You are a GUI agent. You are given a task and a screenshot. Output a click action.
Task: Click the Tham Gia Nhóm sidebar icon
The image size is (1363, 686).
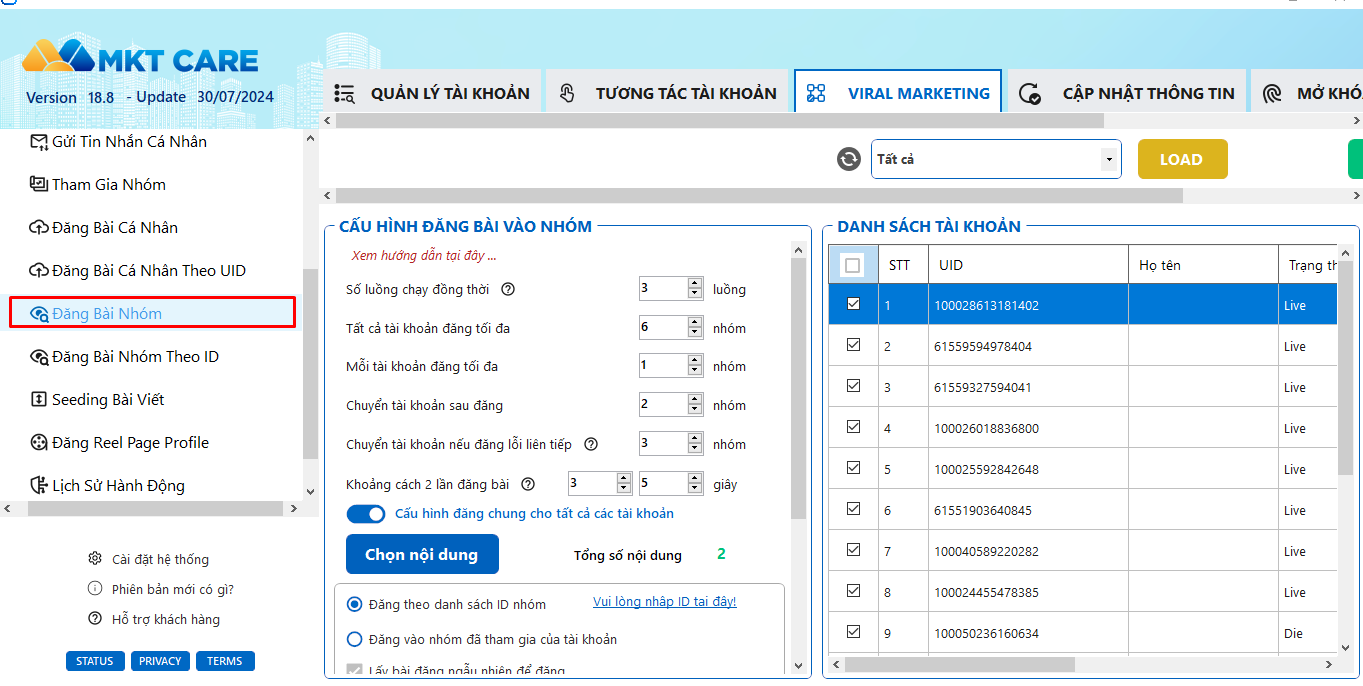[39, 184]
